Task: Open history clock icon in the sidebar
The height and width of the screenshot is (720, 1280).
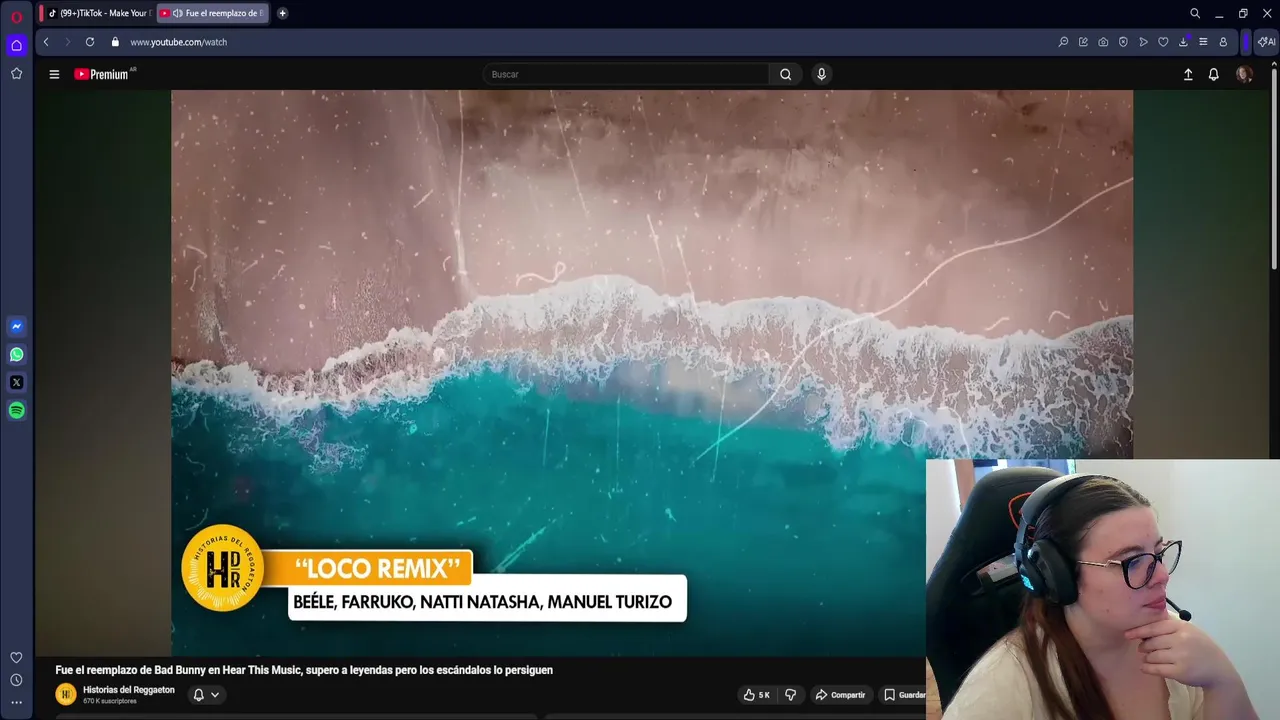Action: tap(16, 680)
